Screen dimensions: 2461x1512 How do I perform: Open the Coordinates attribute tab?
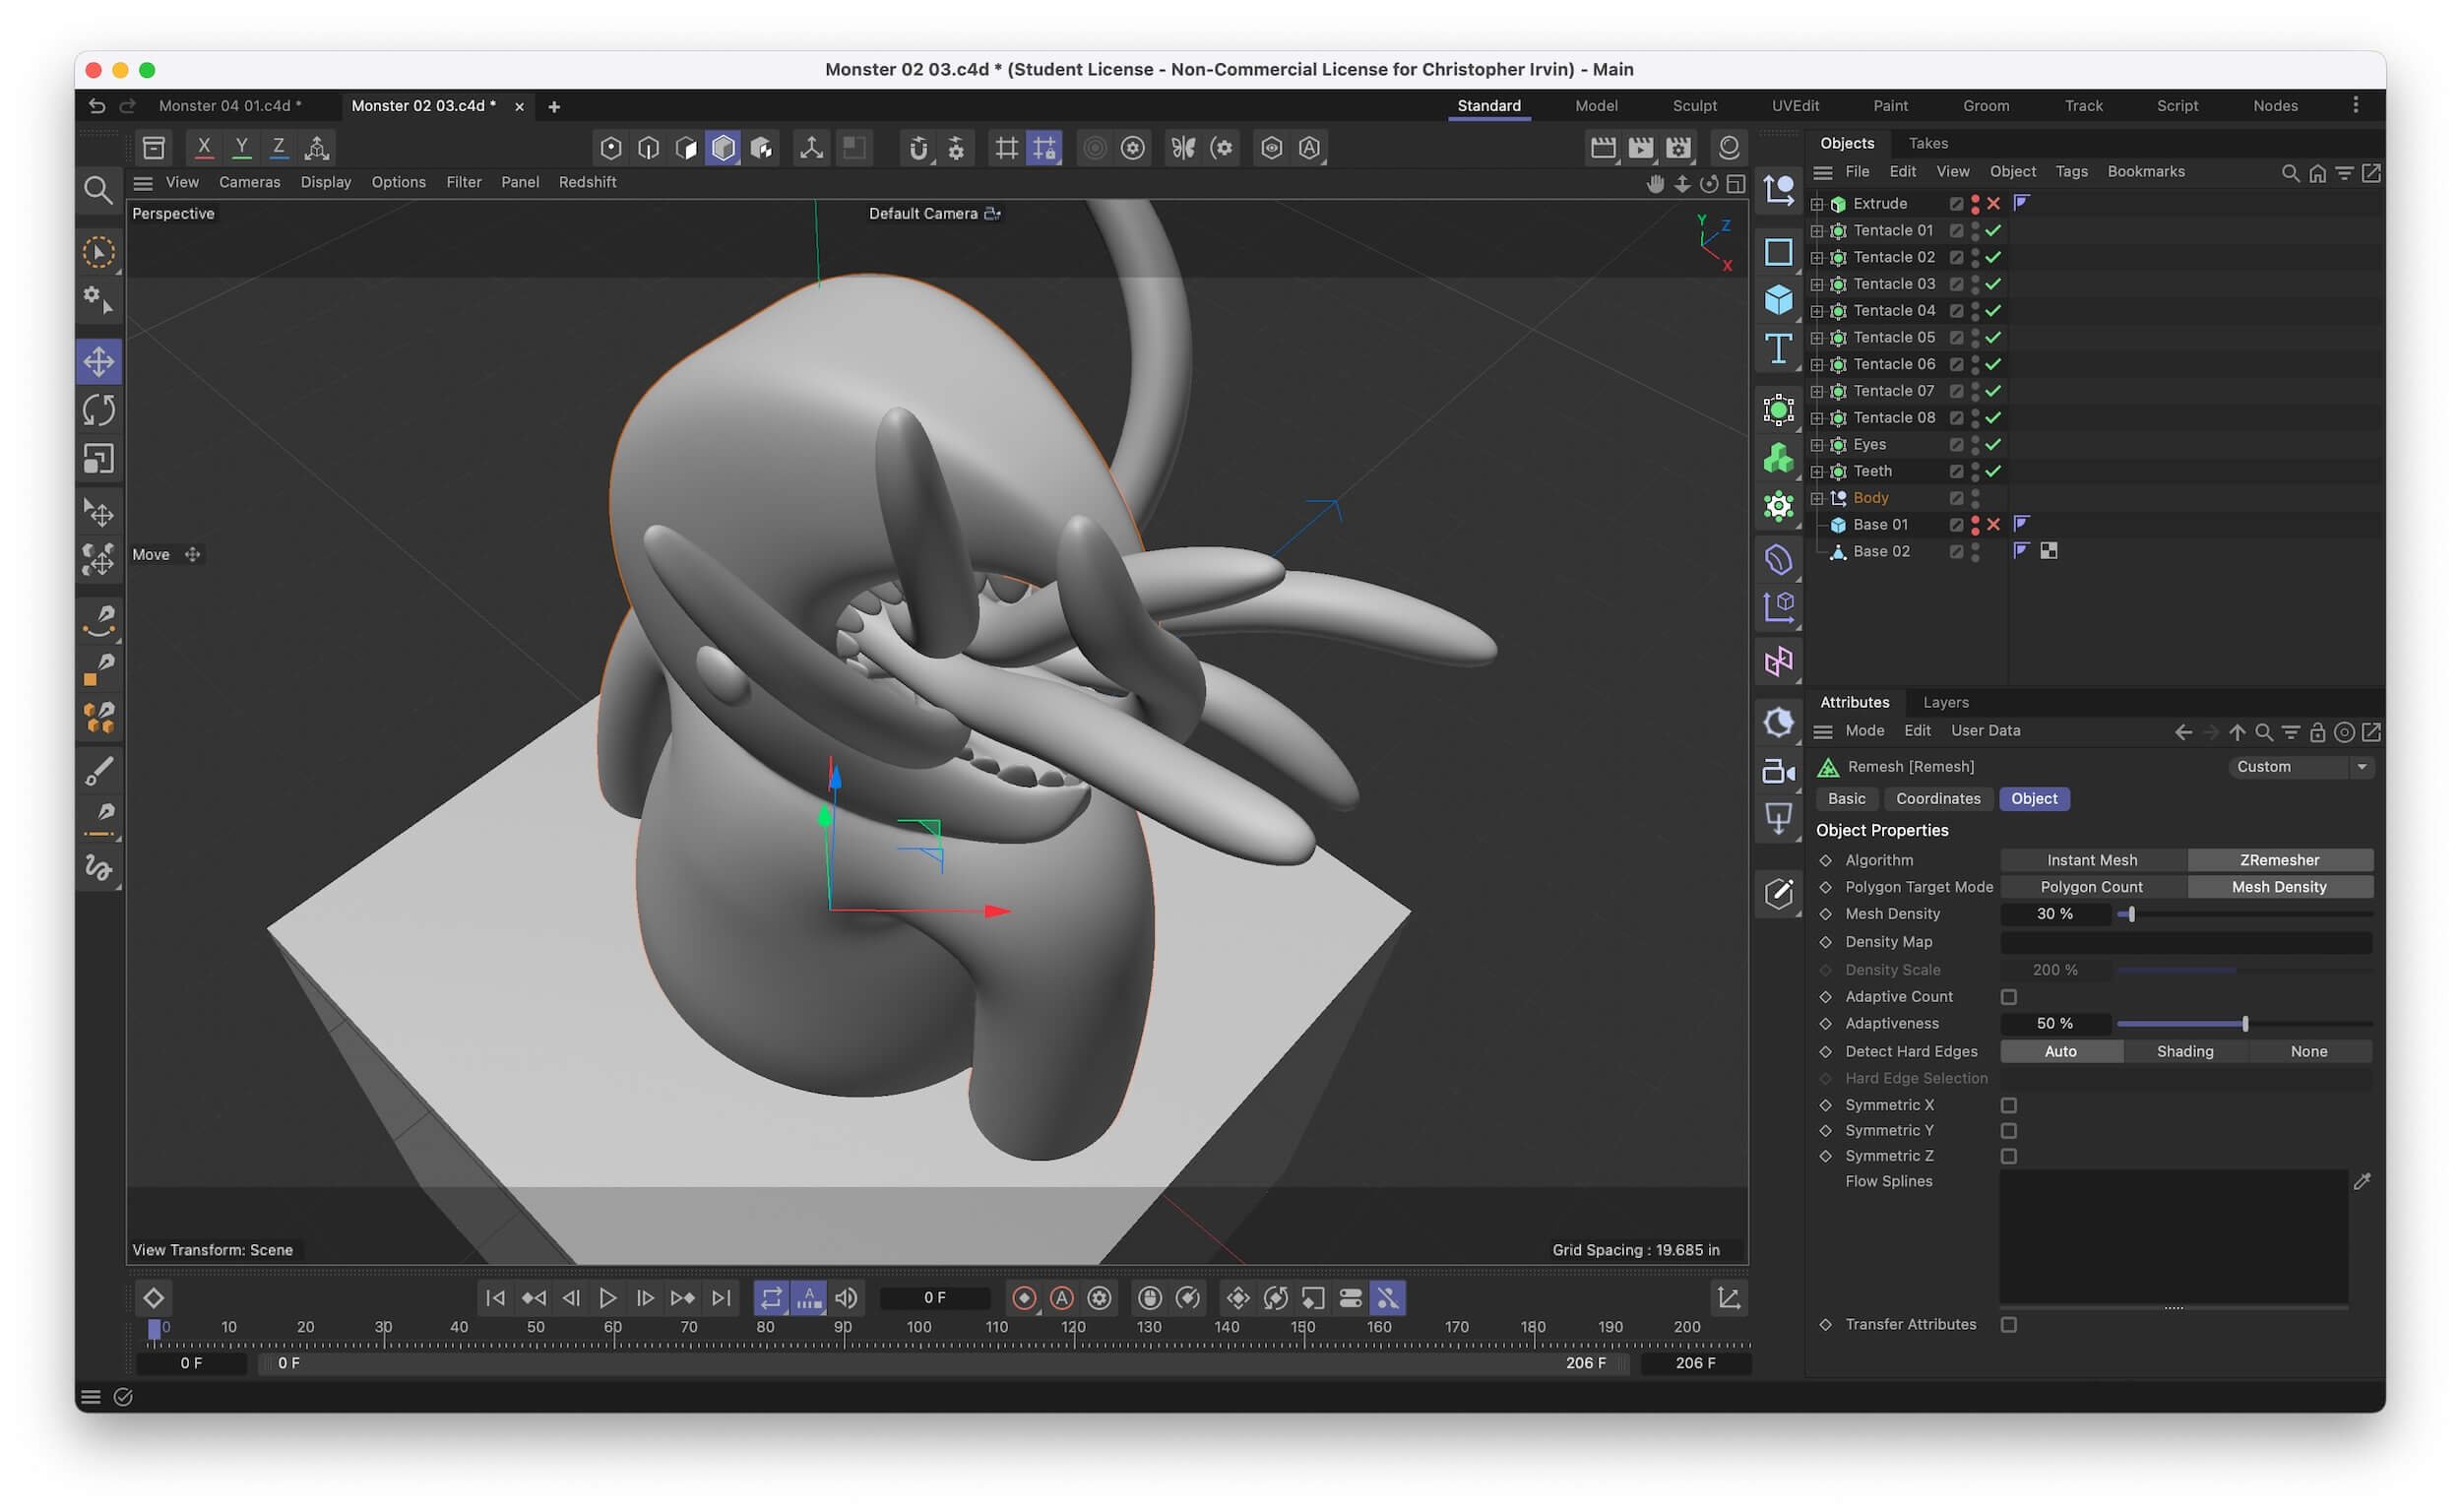[1937, 799]
